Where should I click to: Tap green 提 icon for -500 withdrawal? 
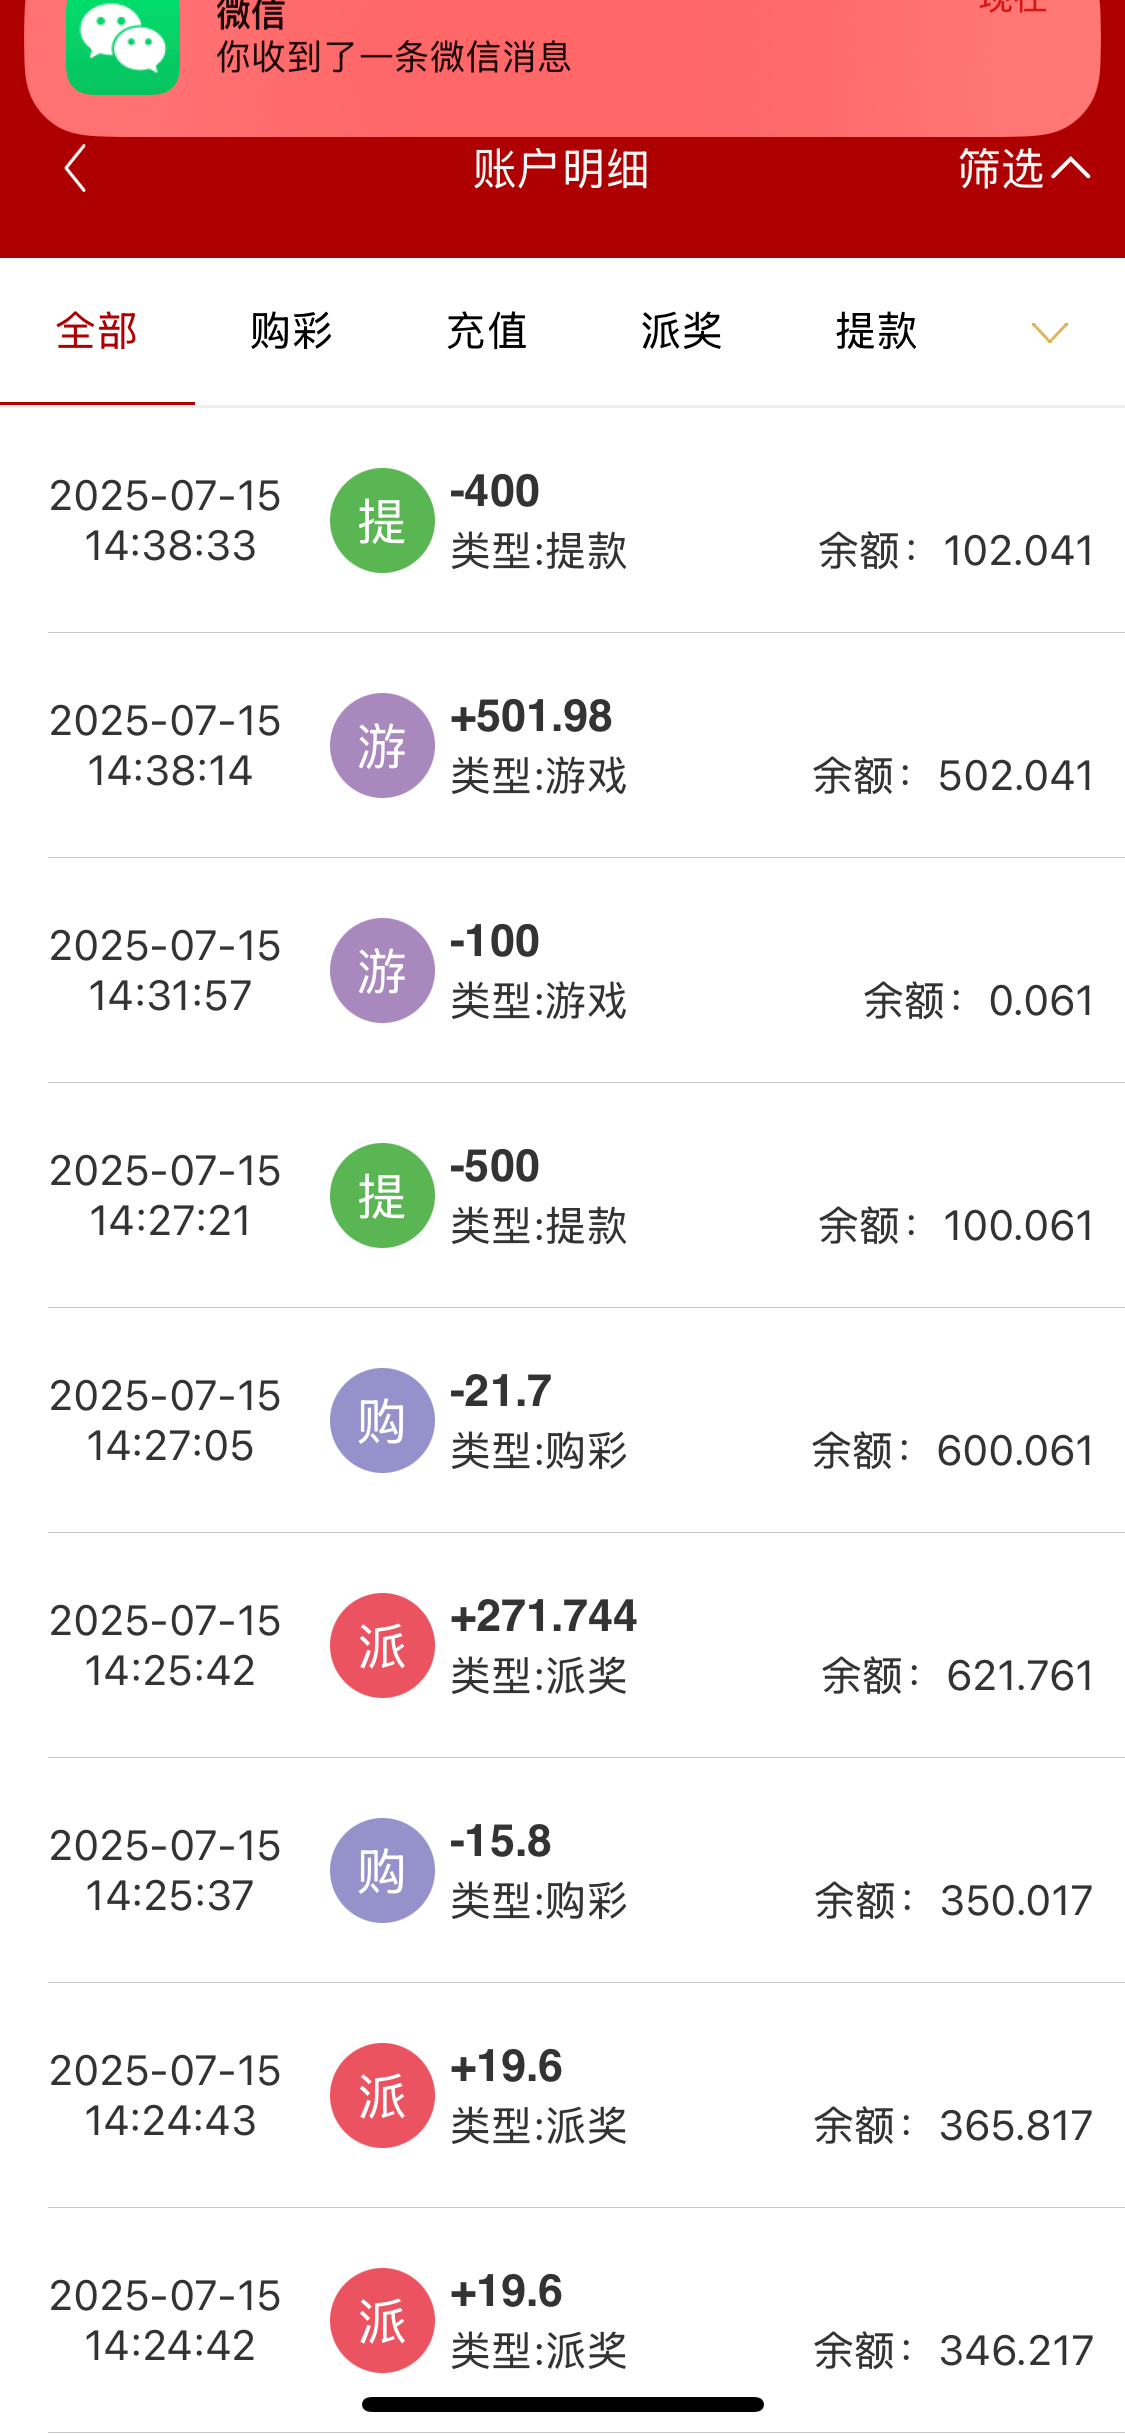[382, 1196]
